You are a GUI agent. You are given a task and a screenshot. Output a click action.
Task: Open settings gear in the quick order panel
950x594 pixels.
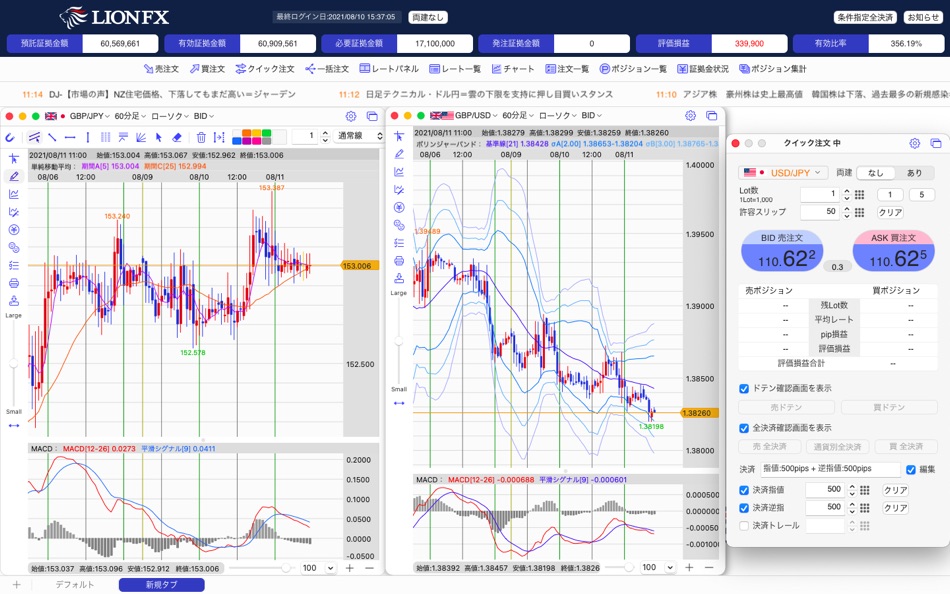(x=914, y=143)
